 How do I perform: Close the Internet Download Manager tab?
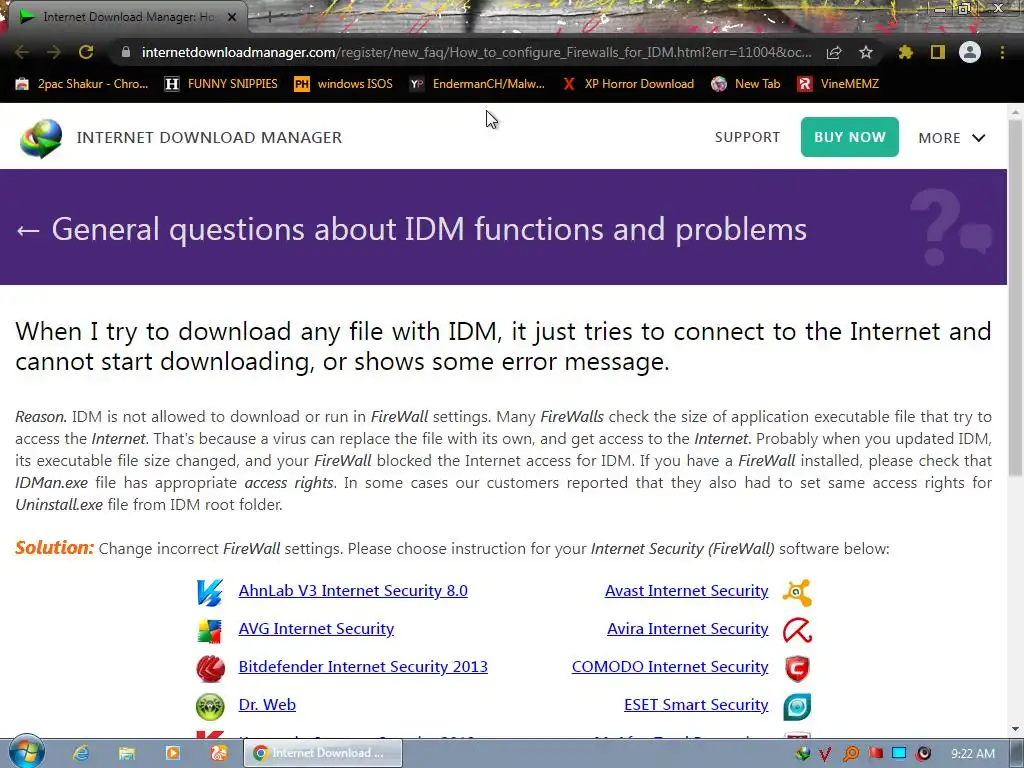click(232, 17)
